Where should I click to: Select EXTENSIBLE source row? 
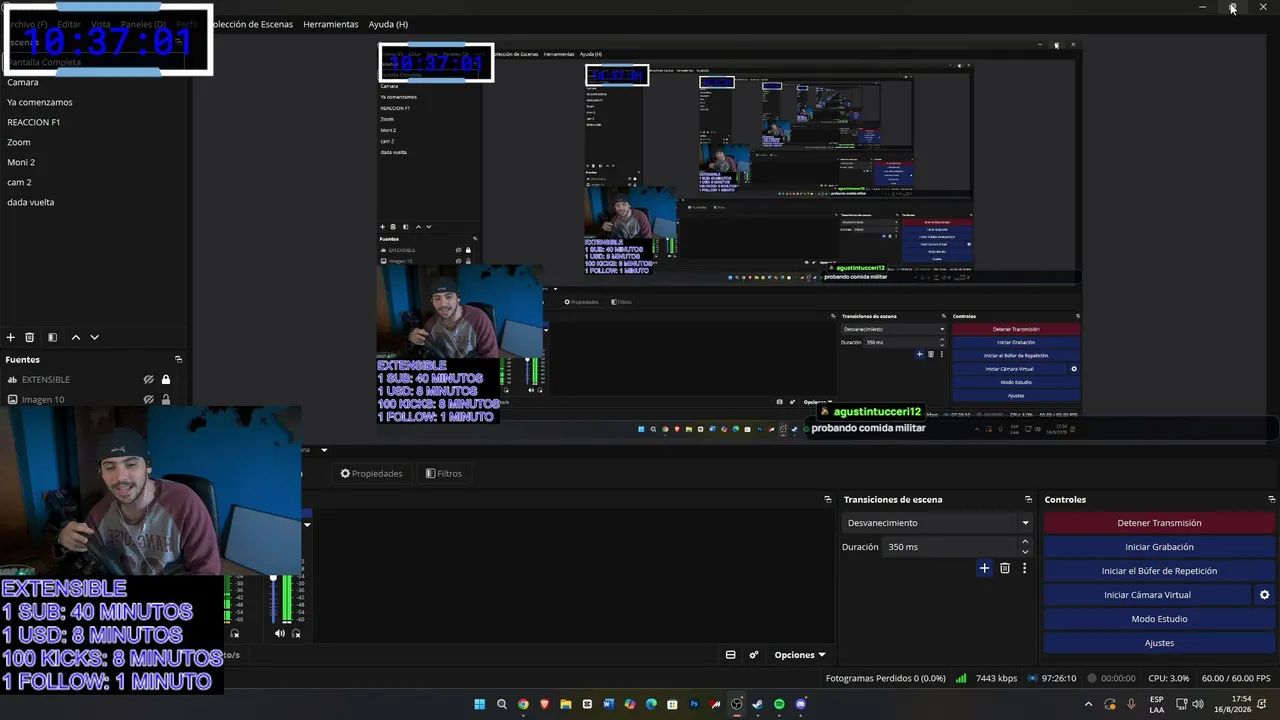click(94, 380)
